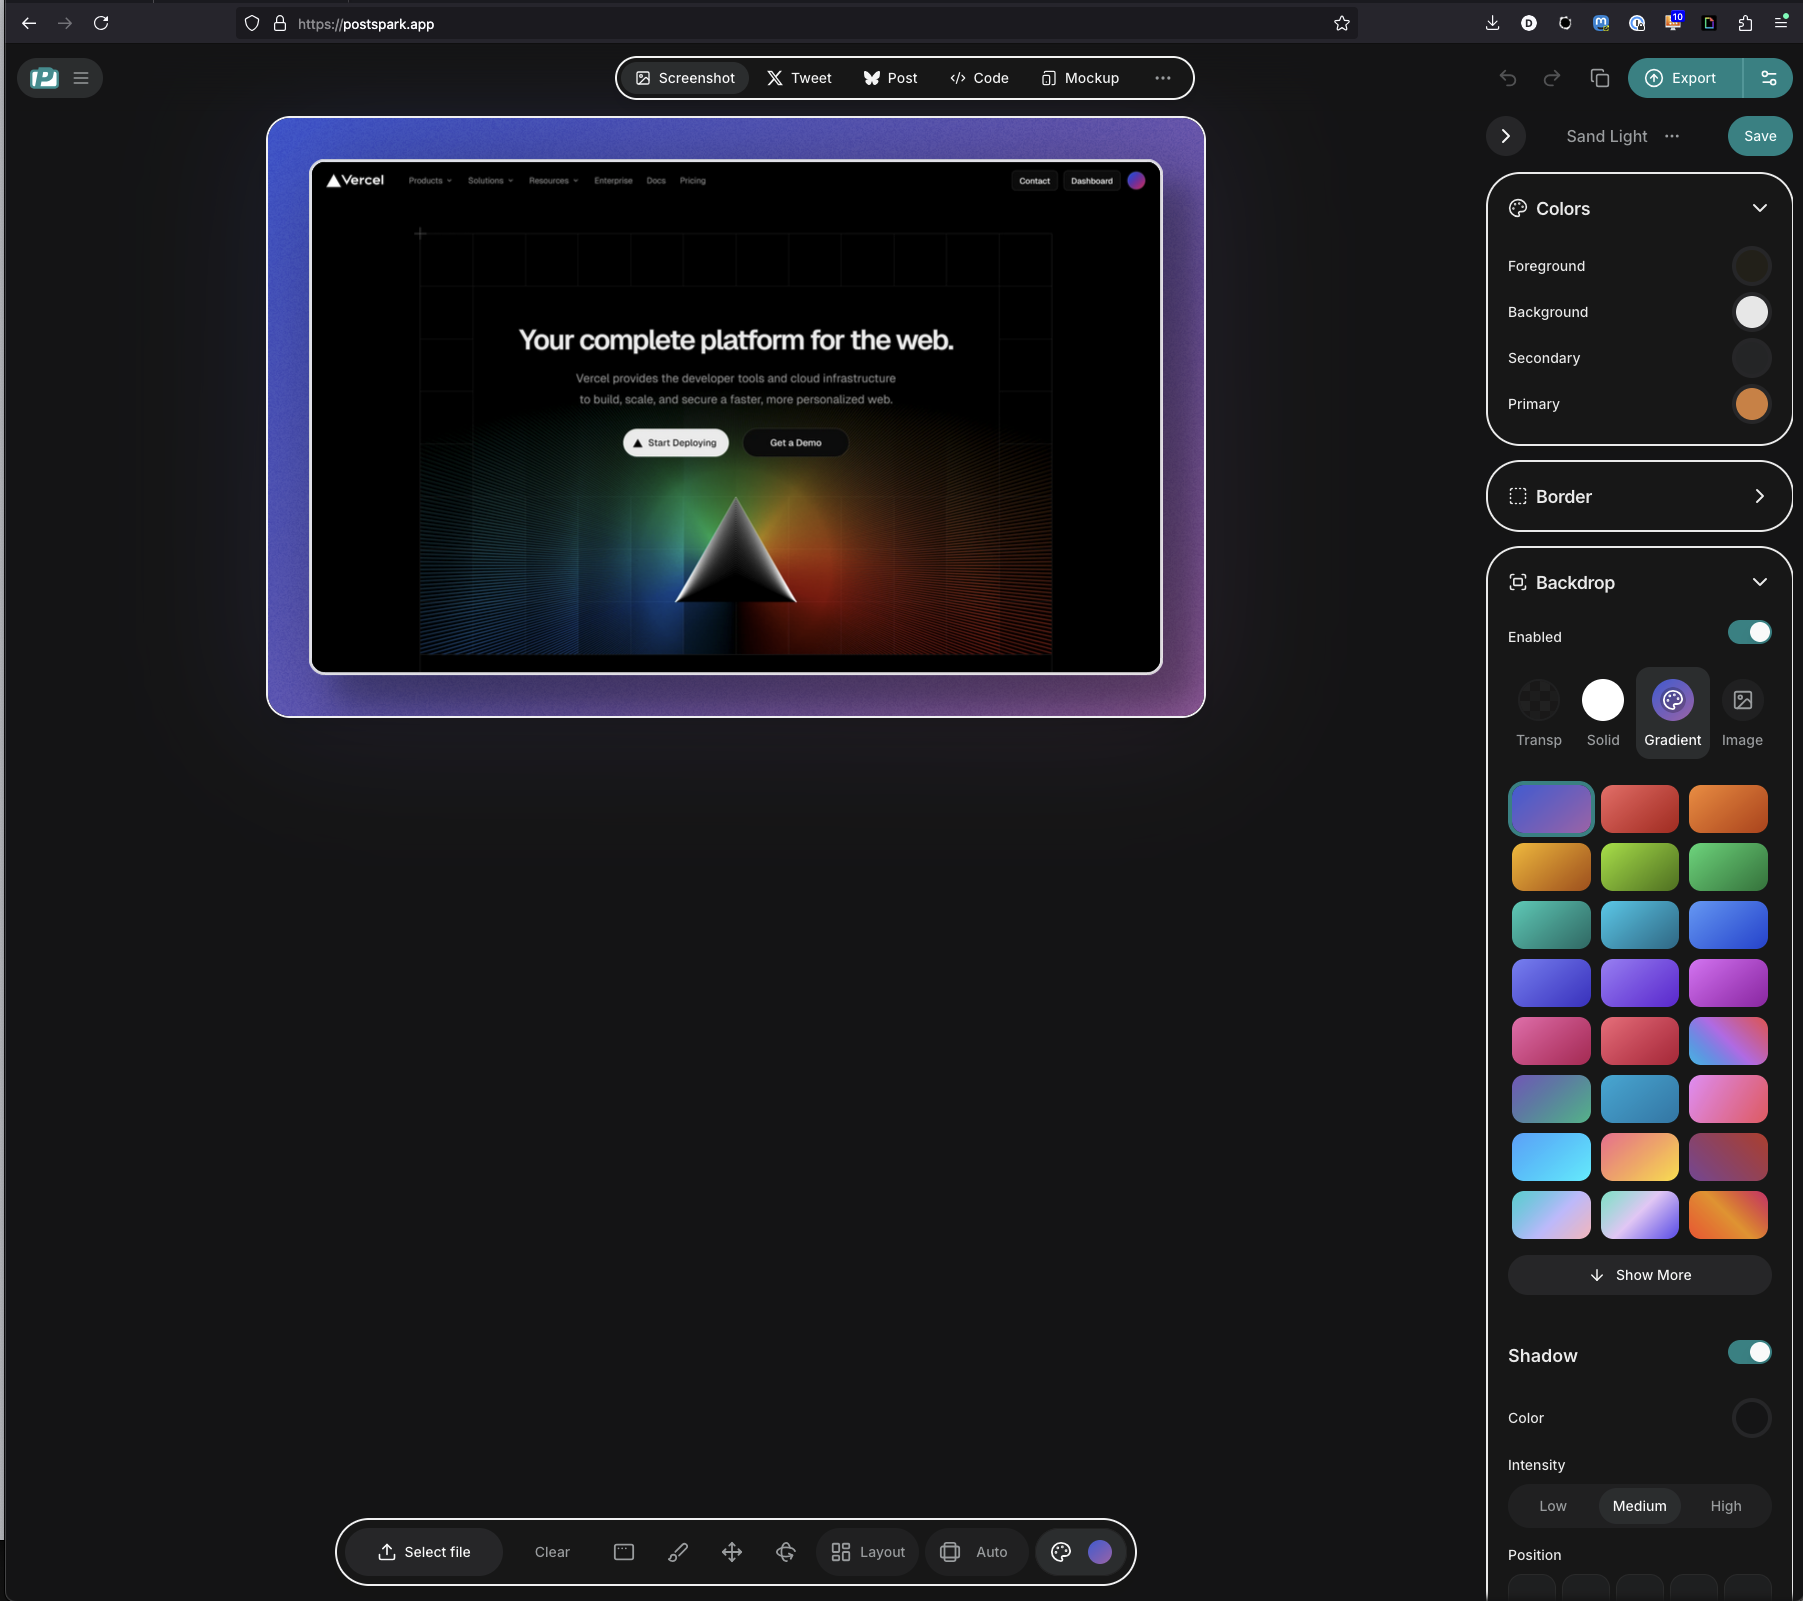Open the more modes ellipsis in top bar

tap(1162, 78)
